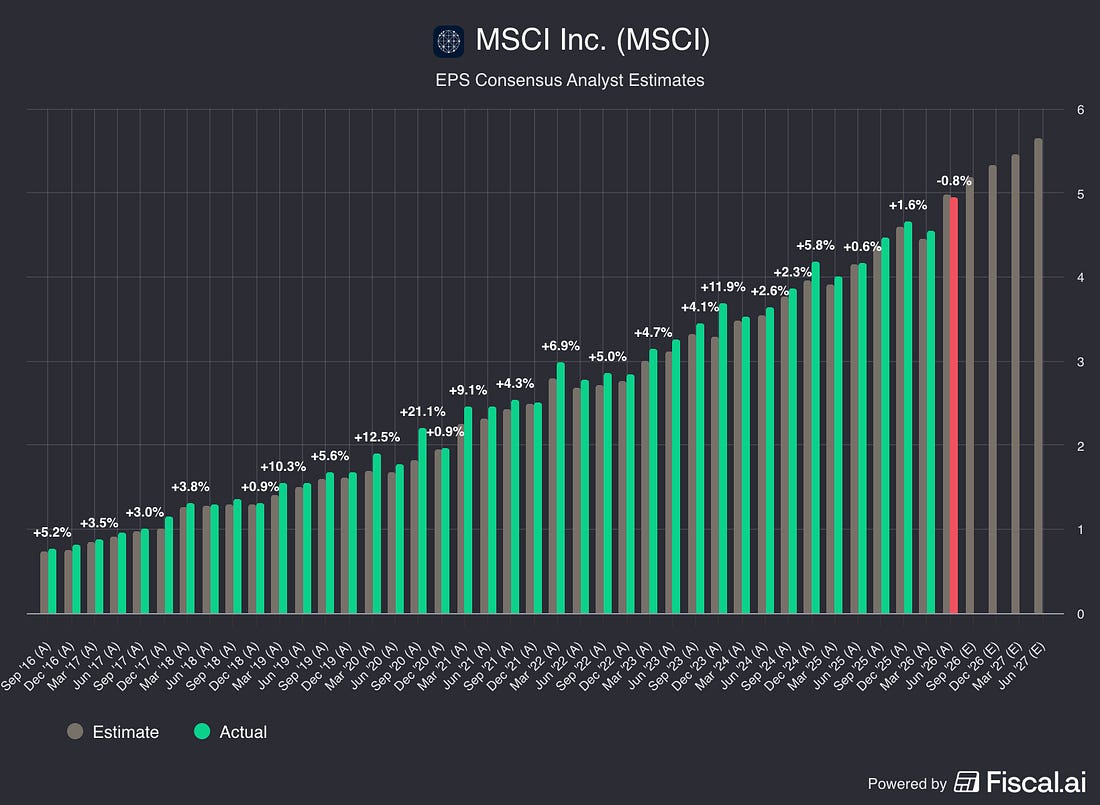Click the -0.8% miss label
This screenshot has height=805, width=1100.
point(954,180)
